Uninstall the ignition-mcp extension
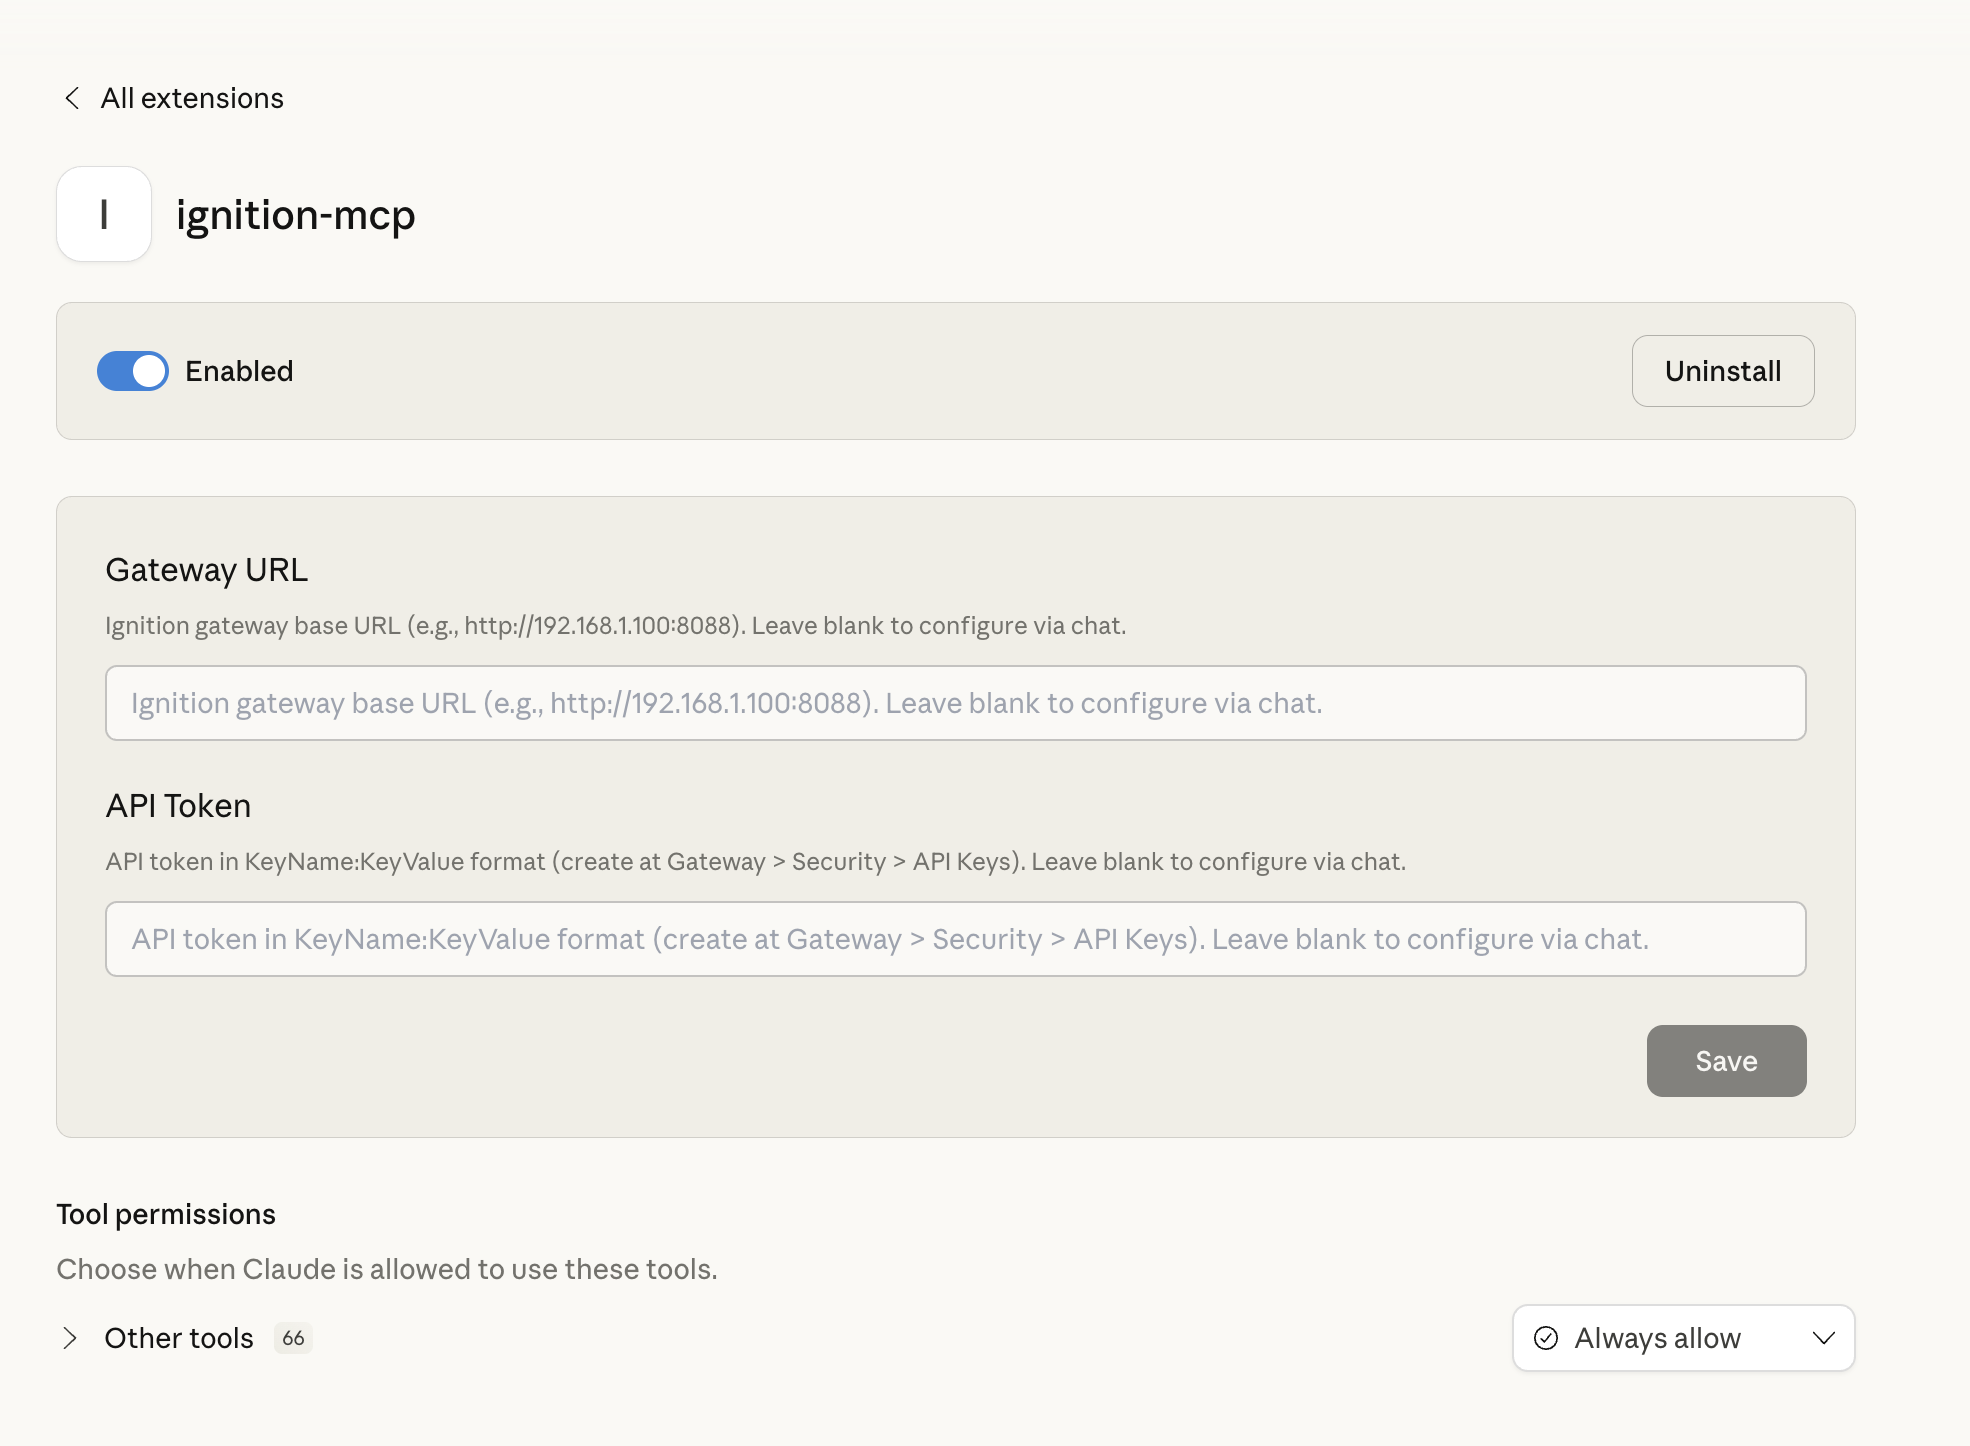Screen dimensions: 1970x1446 [1722, 371]
